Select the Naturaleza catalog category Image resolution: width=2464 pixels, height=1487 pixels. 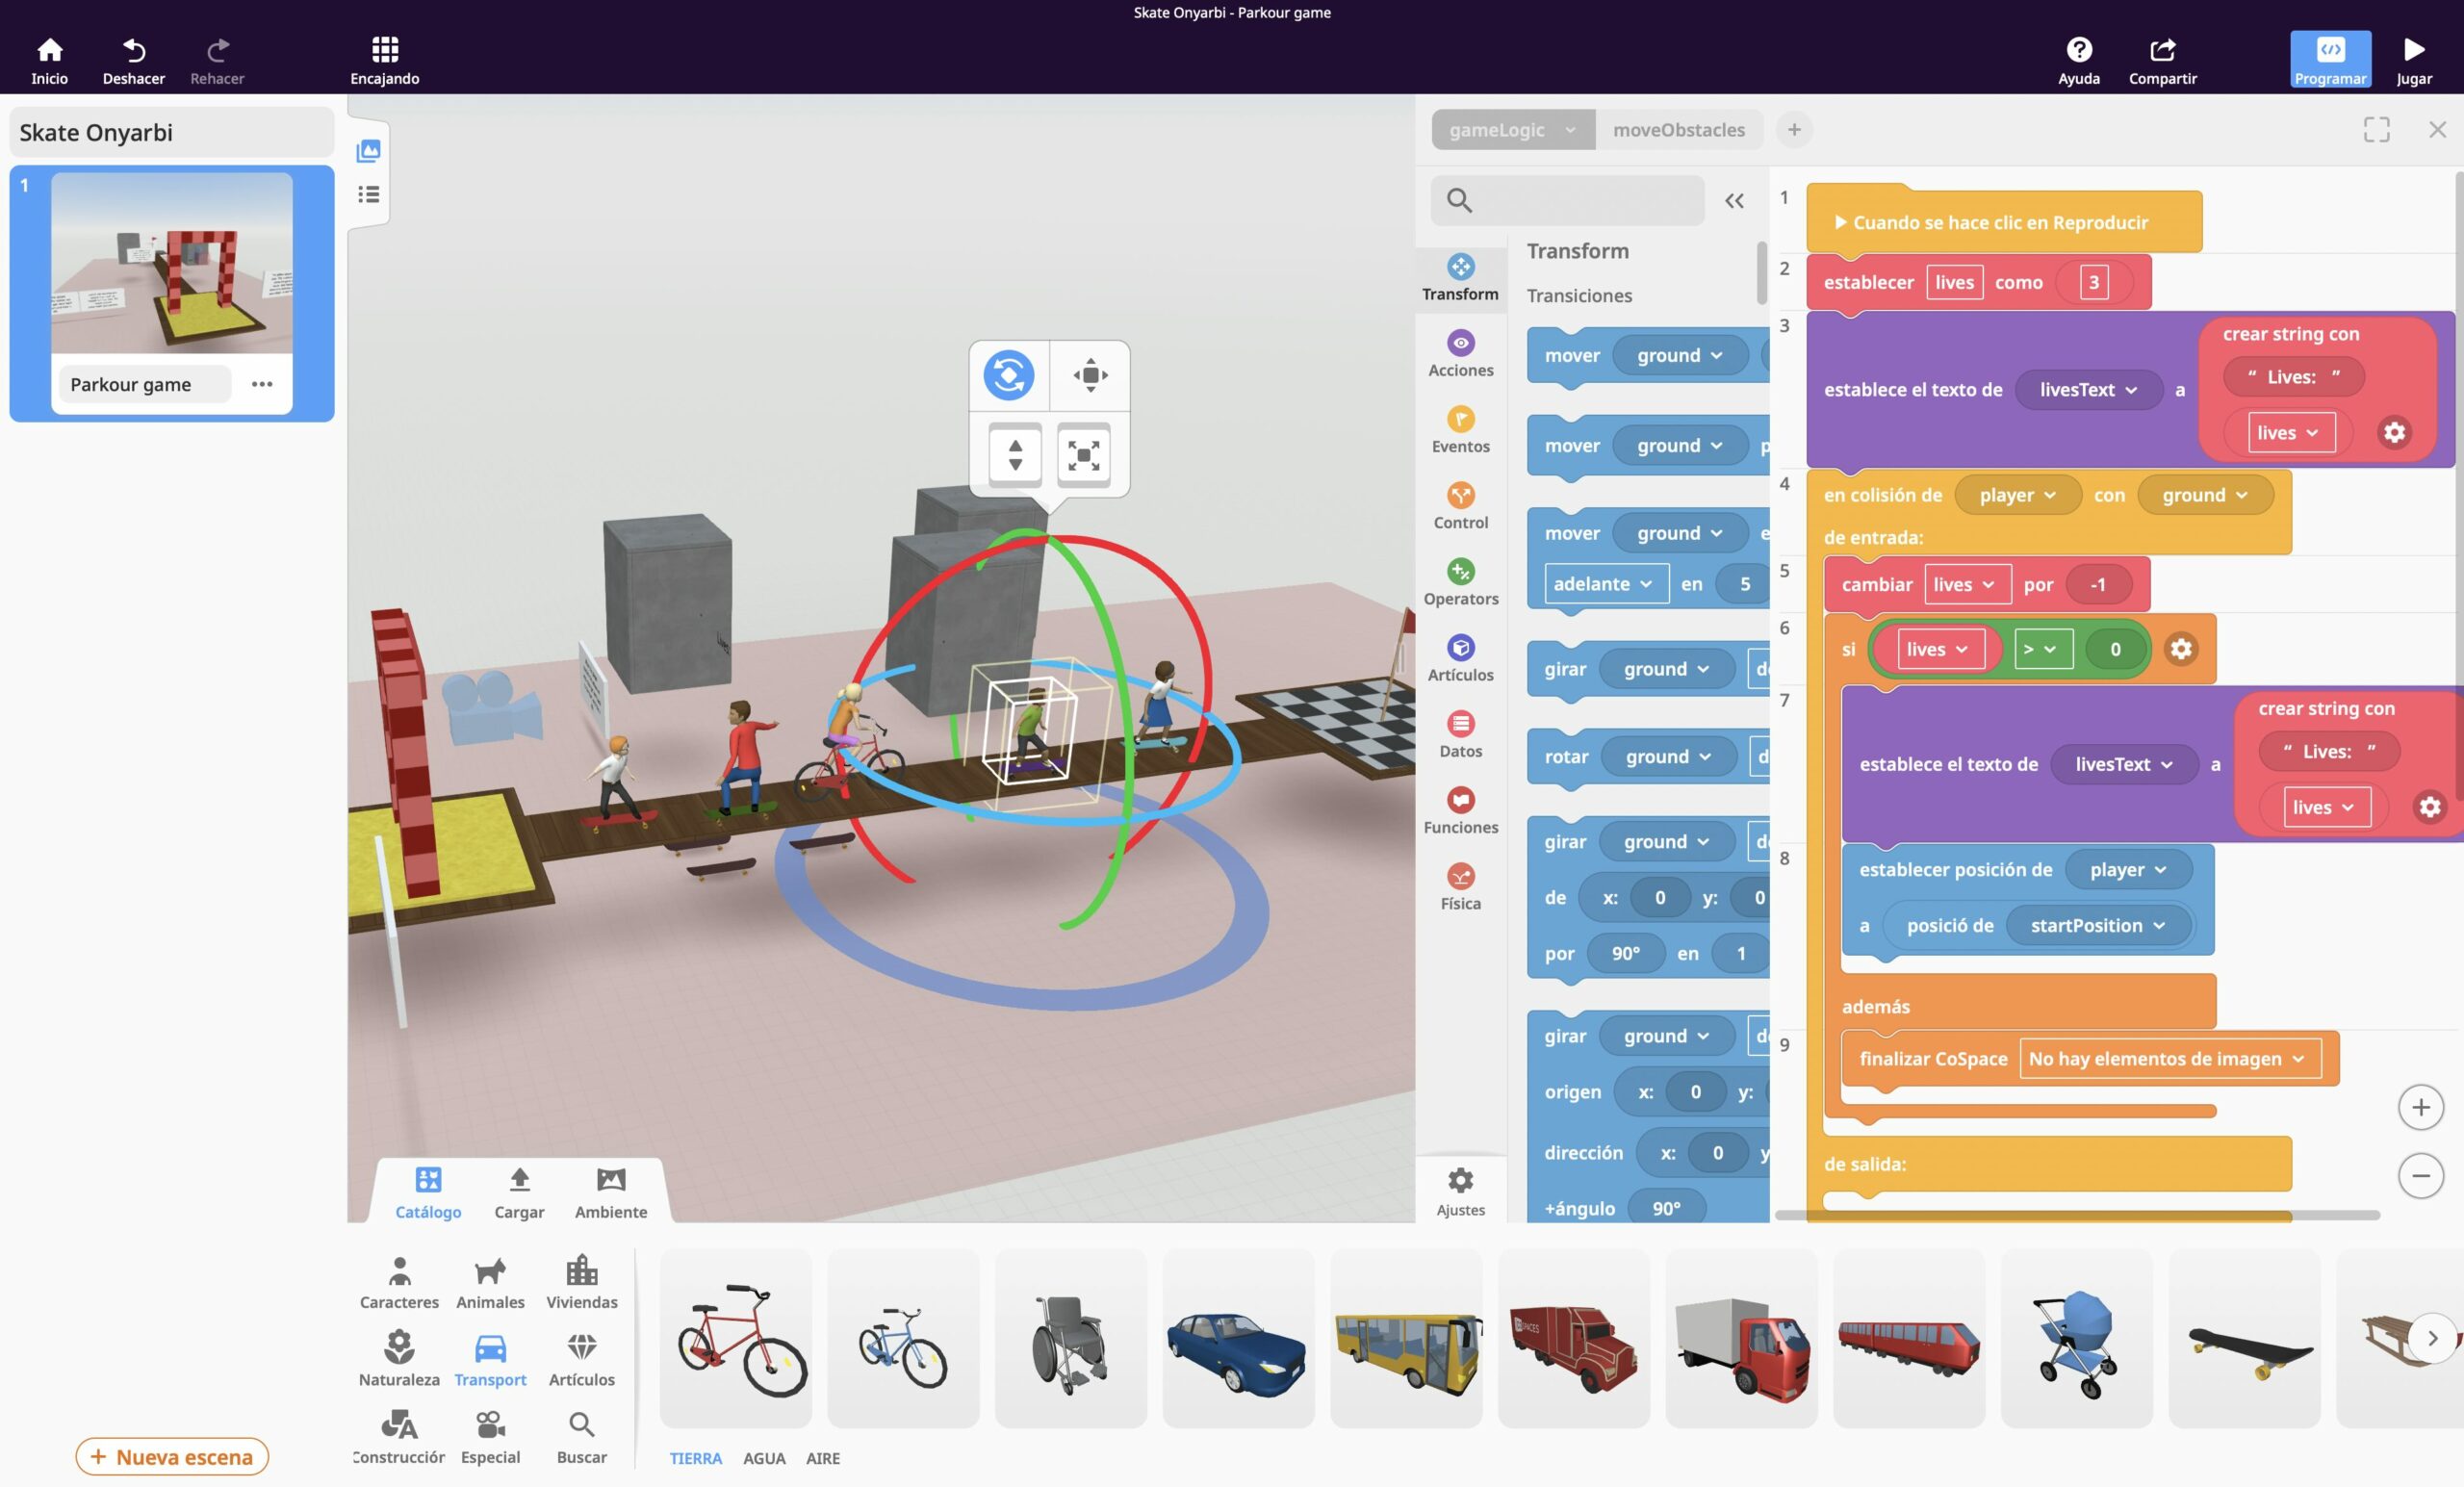(399, 1360)
